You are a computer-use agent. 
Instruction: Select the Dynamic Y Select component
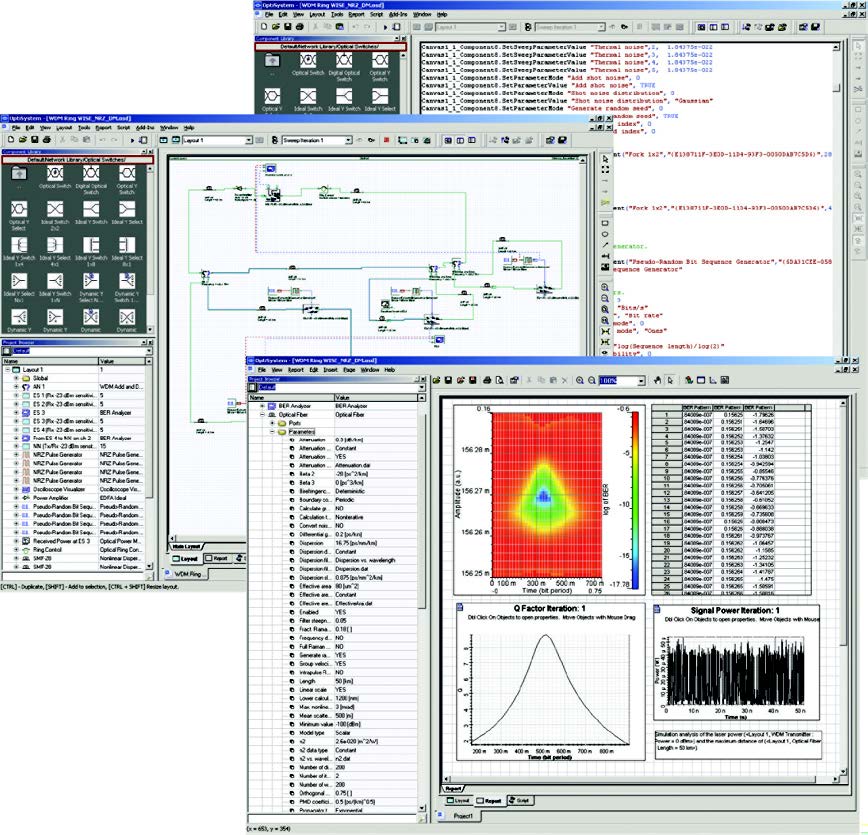[91, 282]
